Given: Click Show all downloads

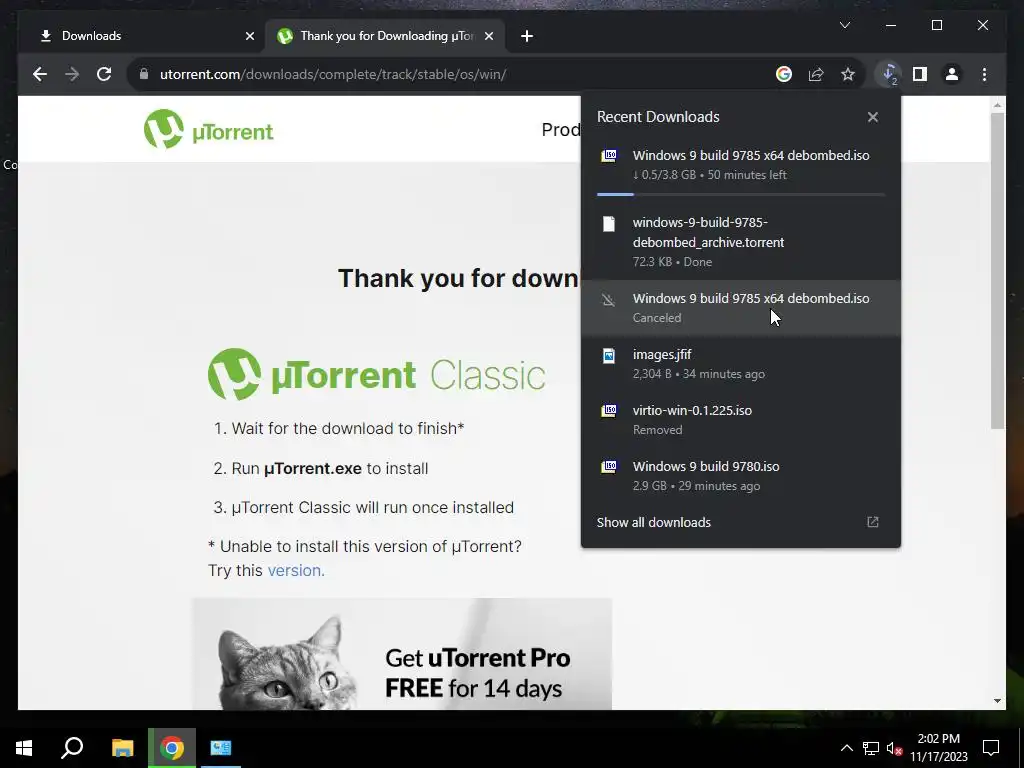Looking at the screenshot, I should pos(654,522).
